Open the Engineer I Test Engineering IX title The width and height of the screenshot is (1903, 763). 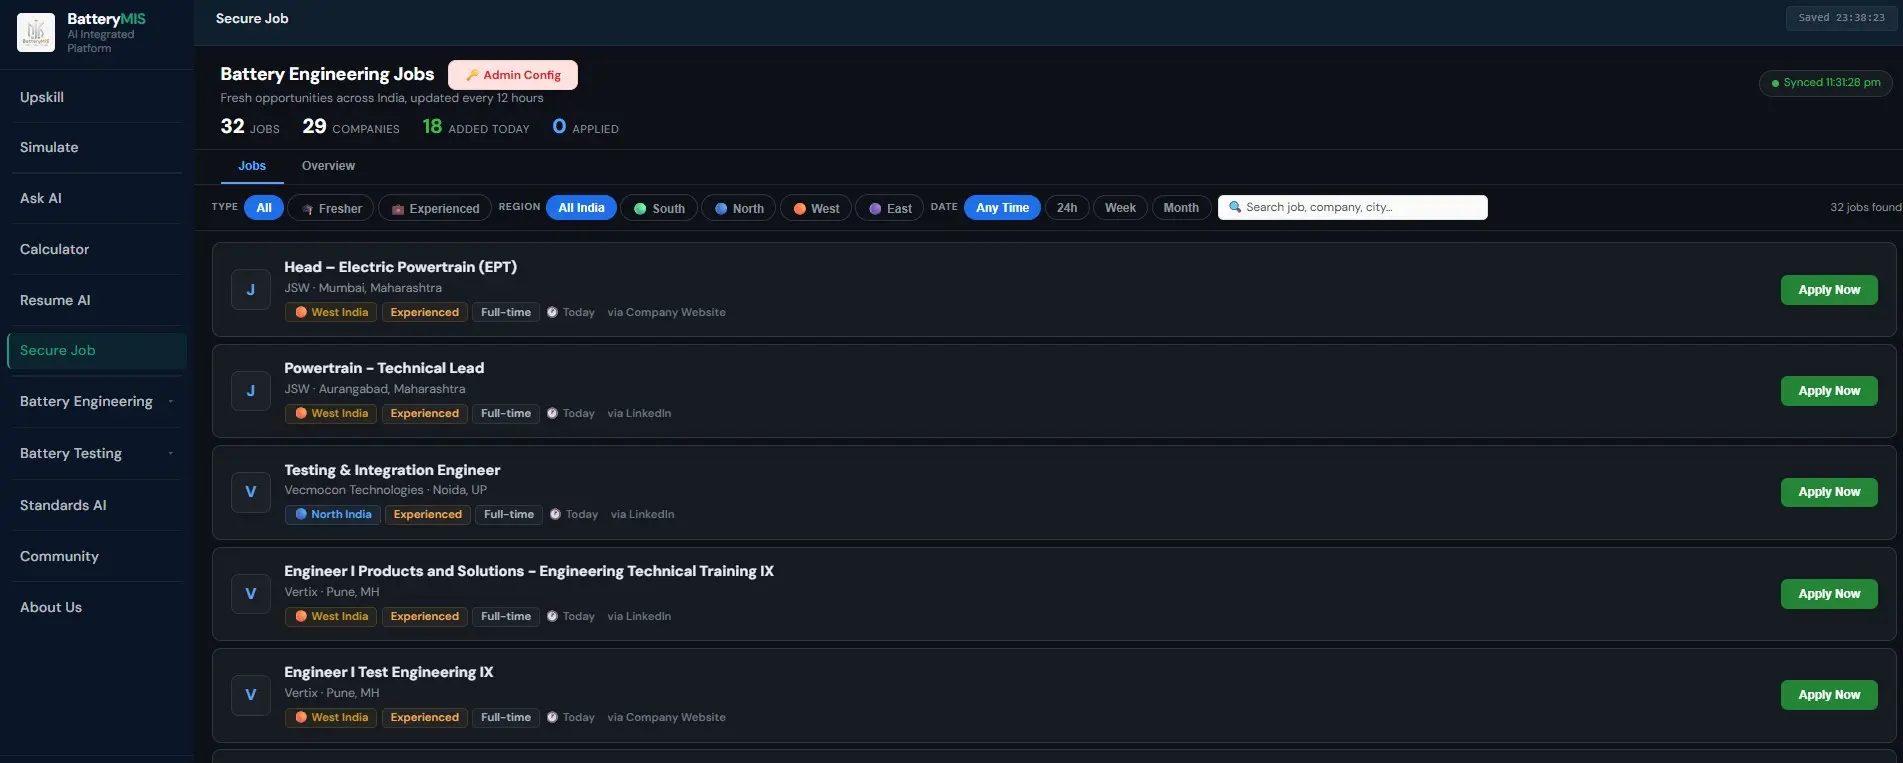pos(389,672)
